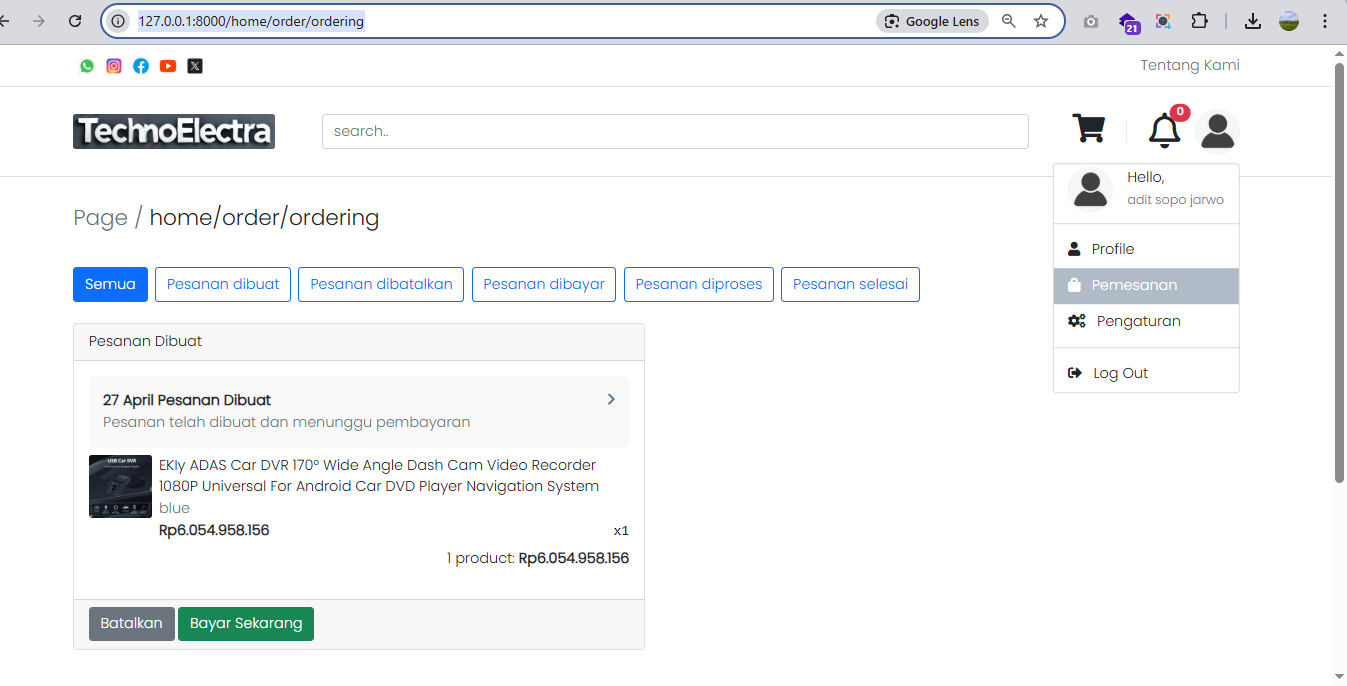Click the Batalkan order button
1347x686 pixels.
coord(131,624)
